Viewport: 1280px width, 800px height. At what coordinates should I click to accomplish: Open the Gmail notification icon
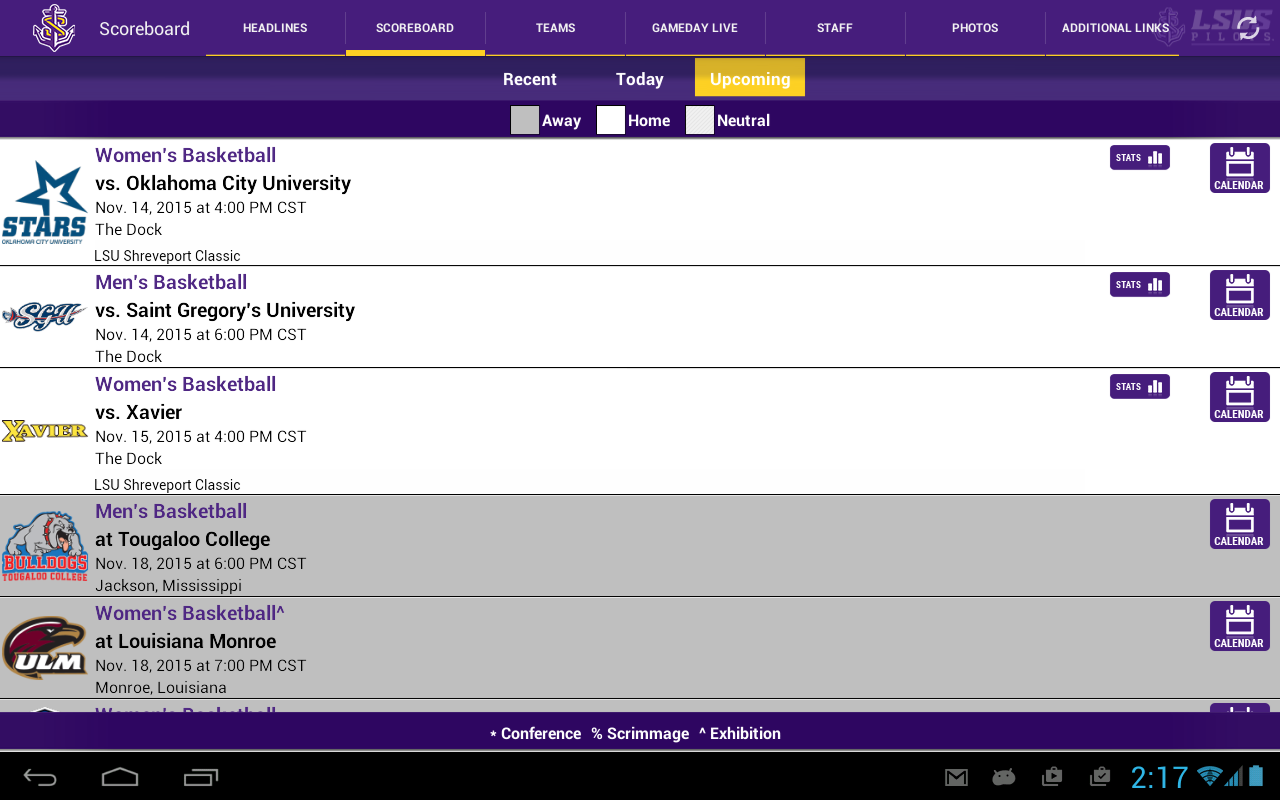point(956,777)
